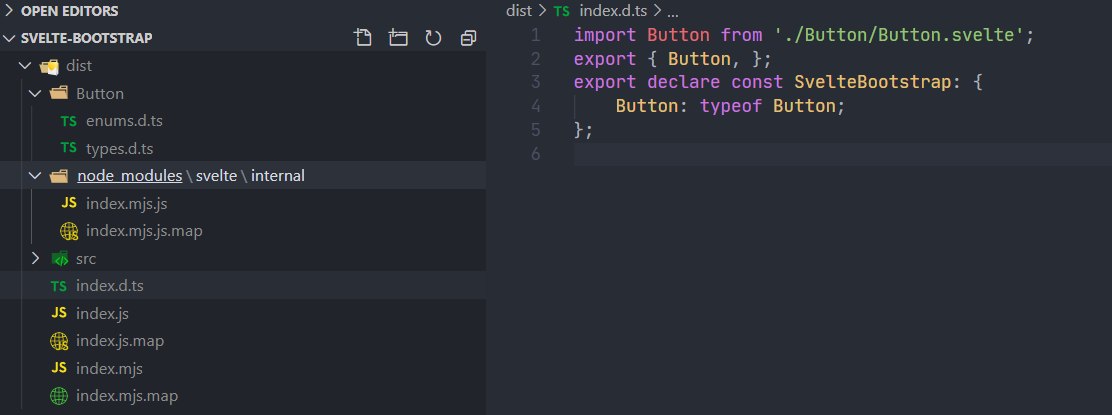Click the dist breadcrumb segment
This screenshot has width=1112, height=415.
518,11
